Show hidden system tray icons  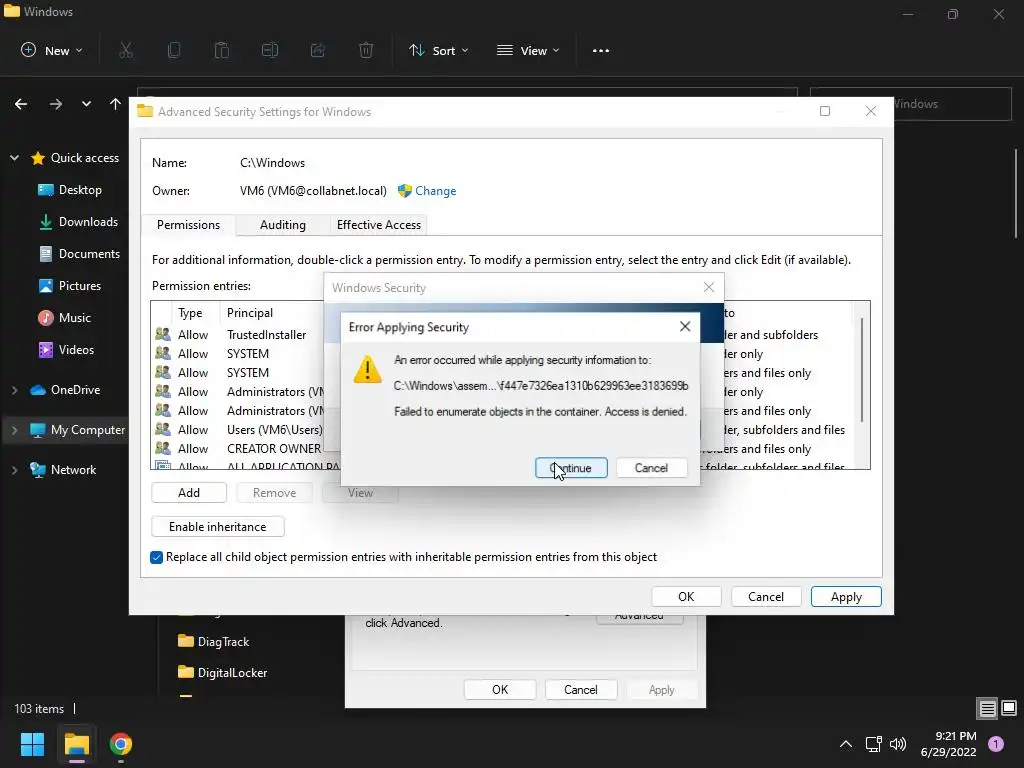[x=845, y=744]
